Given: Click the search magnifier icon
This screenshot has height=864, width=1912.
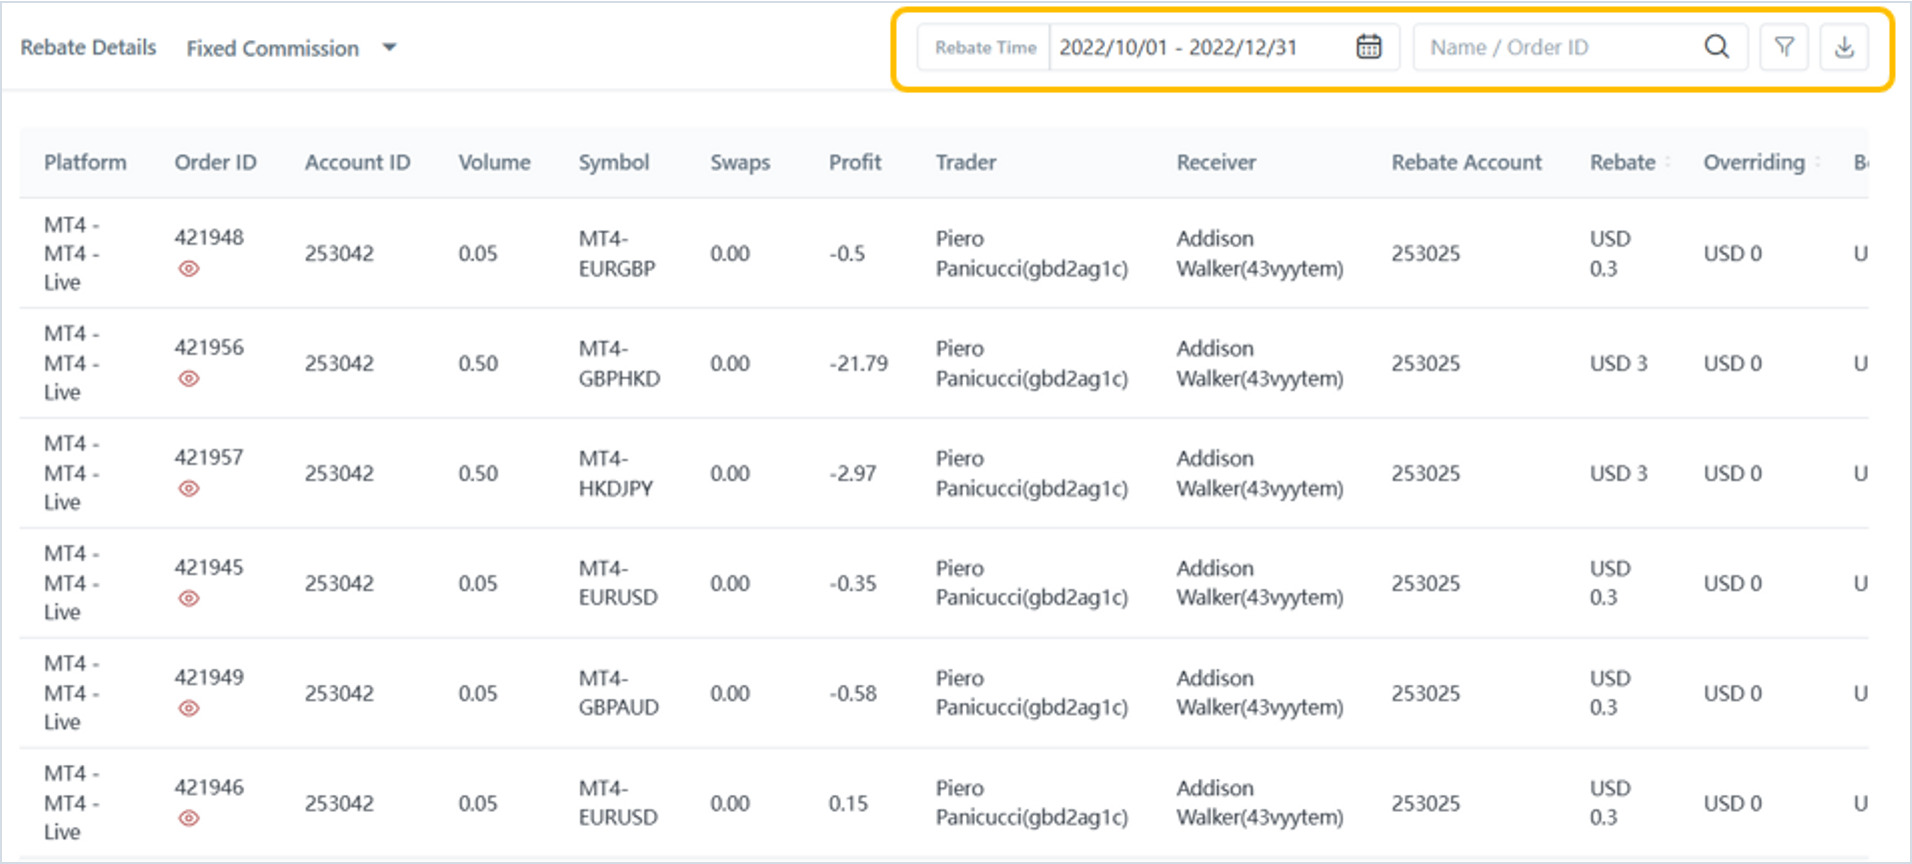Looking at the screenshot, I should click(x=1716, y=47).
